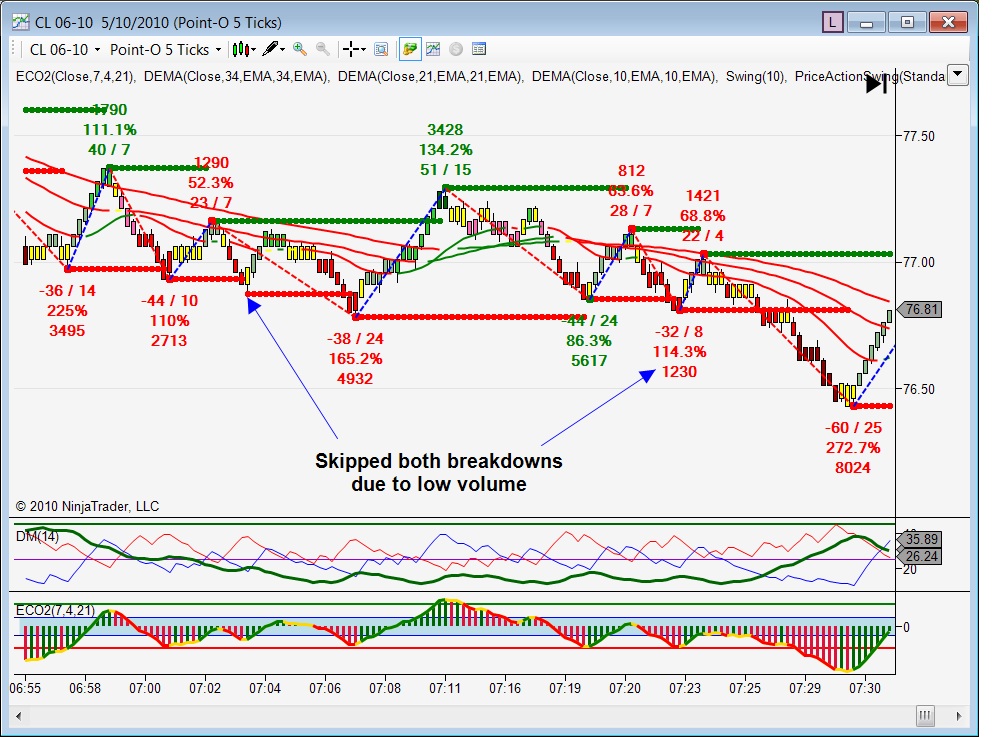Click the ECO2(7,4,21) panel label
1008x737 pixels.
(x=55, y=610)
